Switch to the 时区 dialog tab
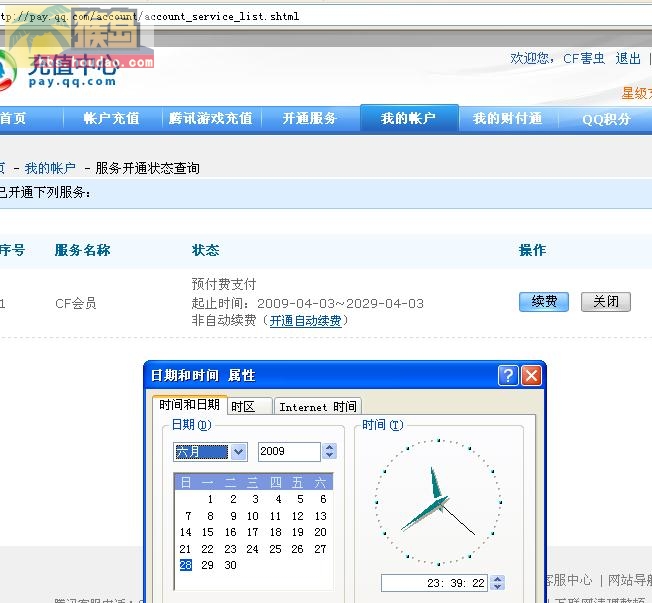 pyautogui.click(x=249, y=406)
